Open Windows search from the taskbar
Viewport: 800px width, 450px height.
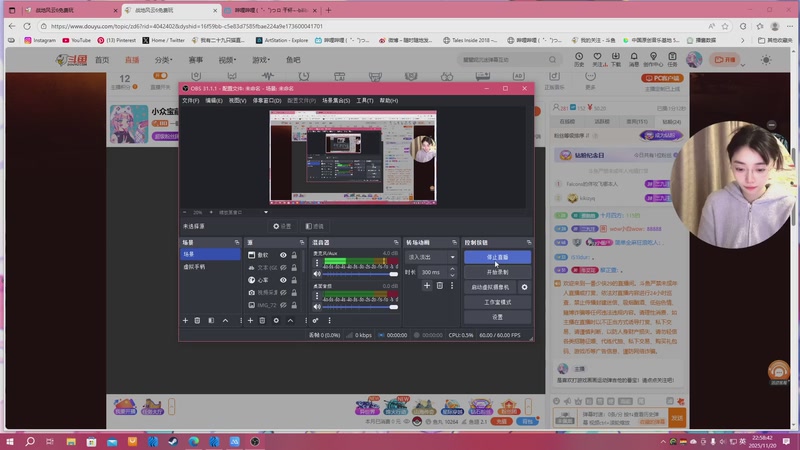point(30,441)
